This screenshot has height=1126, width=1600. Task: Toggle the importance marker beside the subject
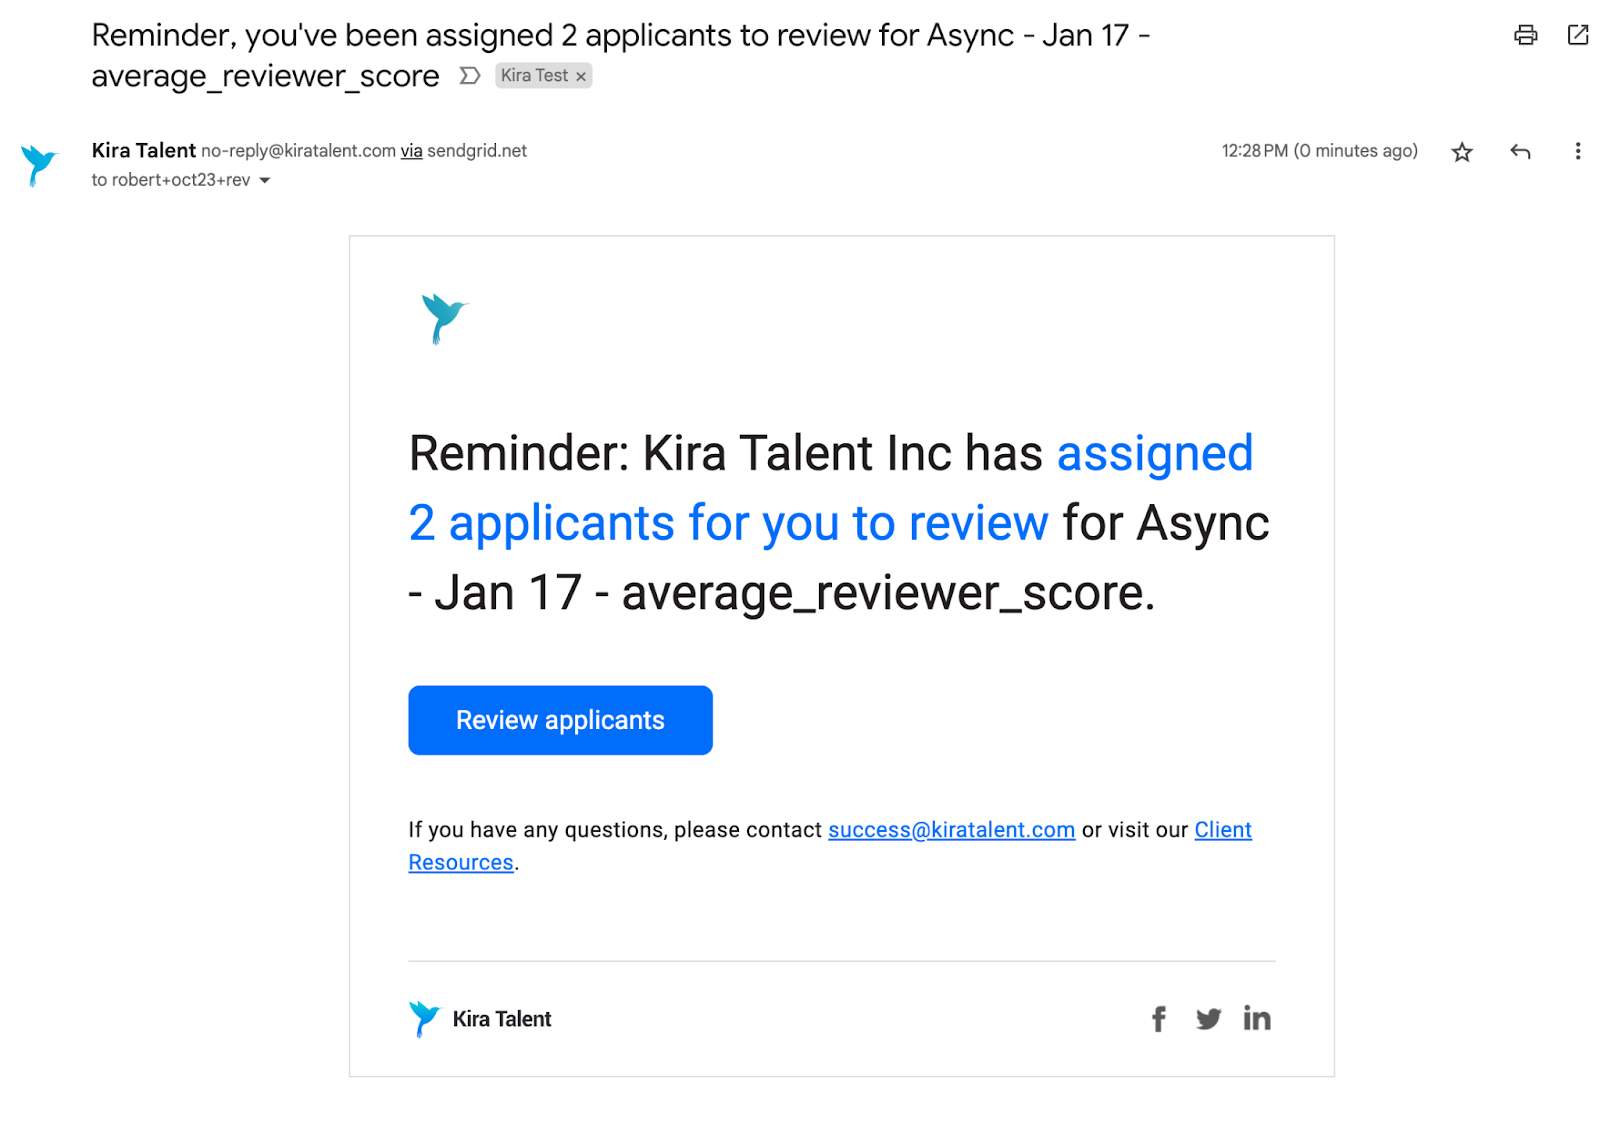pyautogui.click(x=469, y=76)
